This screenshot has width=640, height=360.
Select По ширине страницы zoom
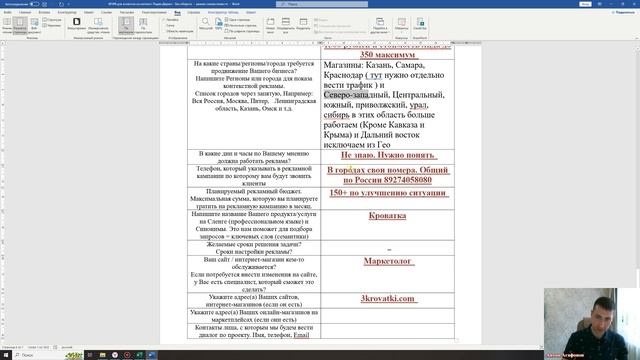click(x=242, y=31)
